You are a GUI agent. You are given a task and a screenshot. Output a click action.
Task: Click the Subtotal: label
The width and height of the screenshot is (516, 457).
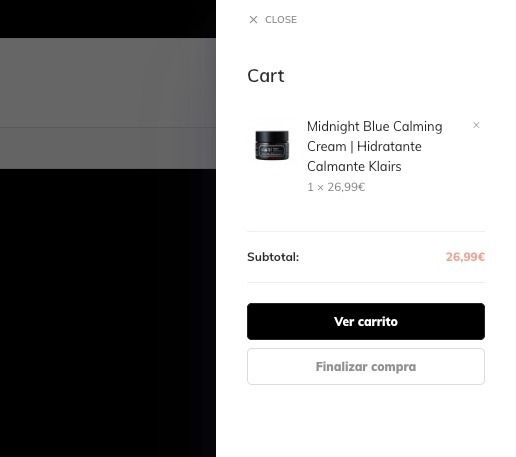pos(273,257)
